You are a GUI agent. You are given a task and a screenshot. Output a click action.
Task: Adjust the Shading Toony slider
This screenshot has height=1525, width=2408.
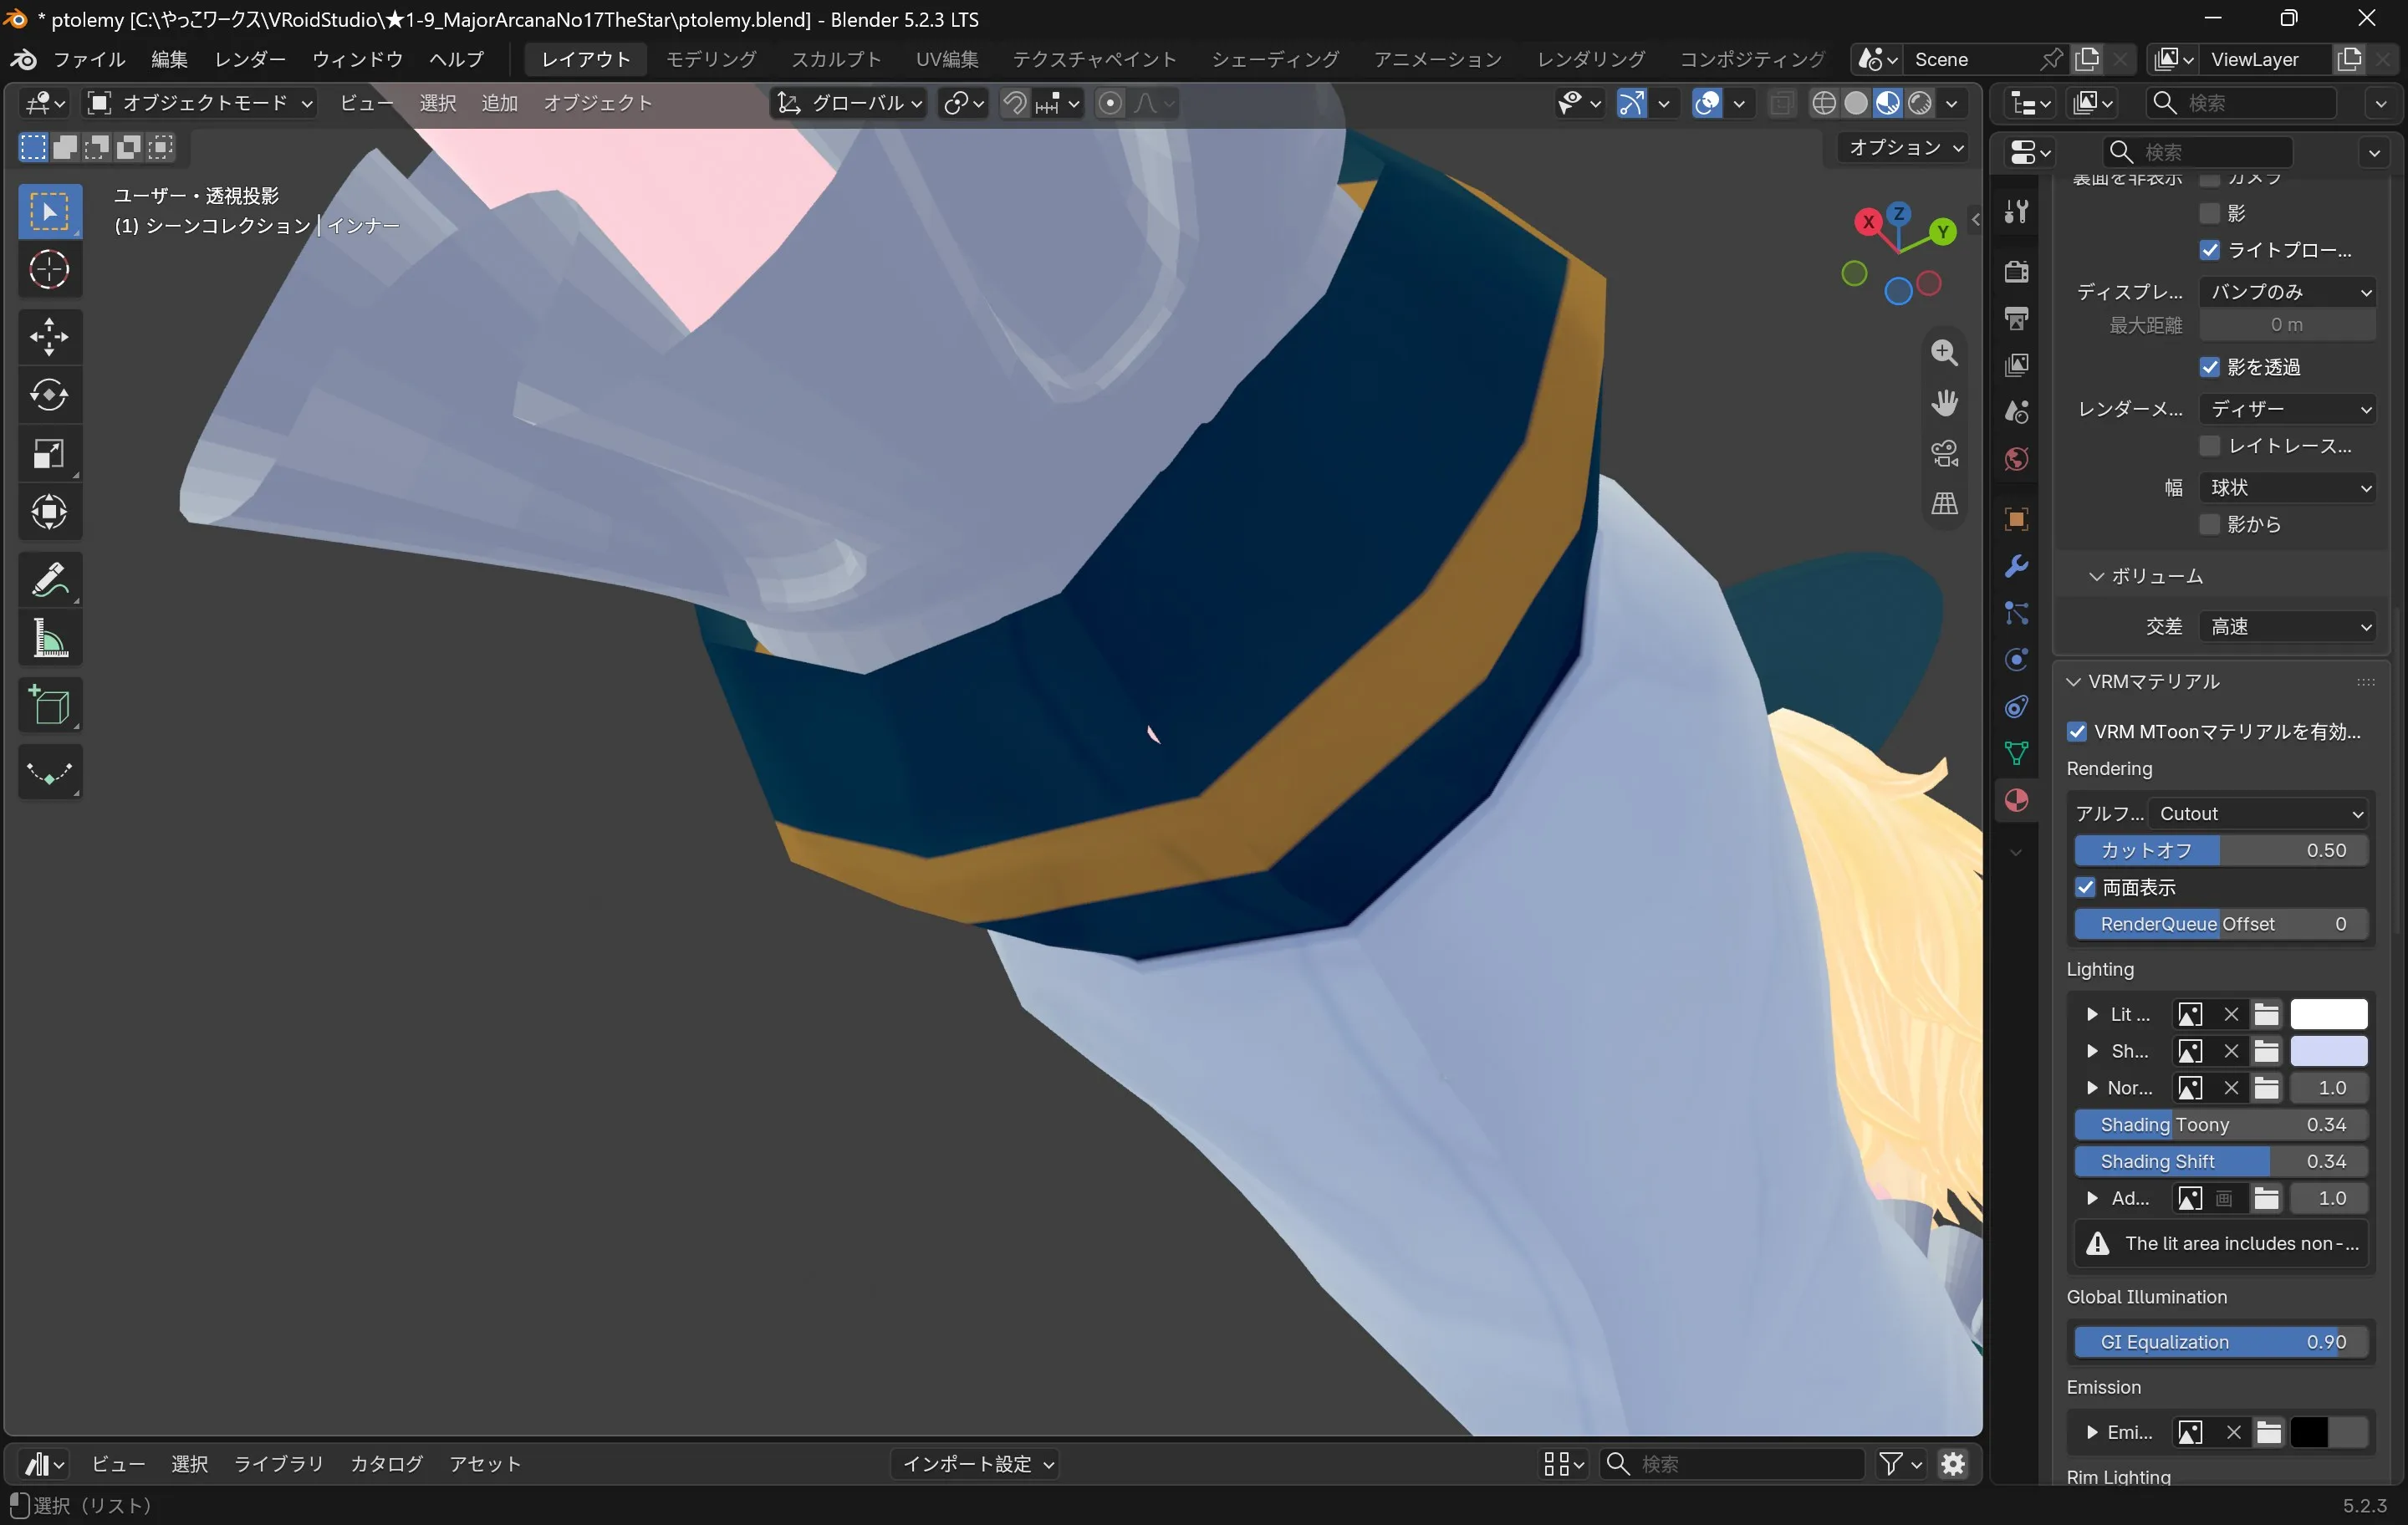pos(2220,1124)
